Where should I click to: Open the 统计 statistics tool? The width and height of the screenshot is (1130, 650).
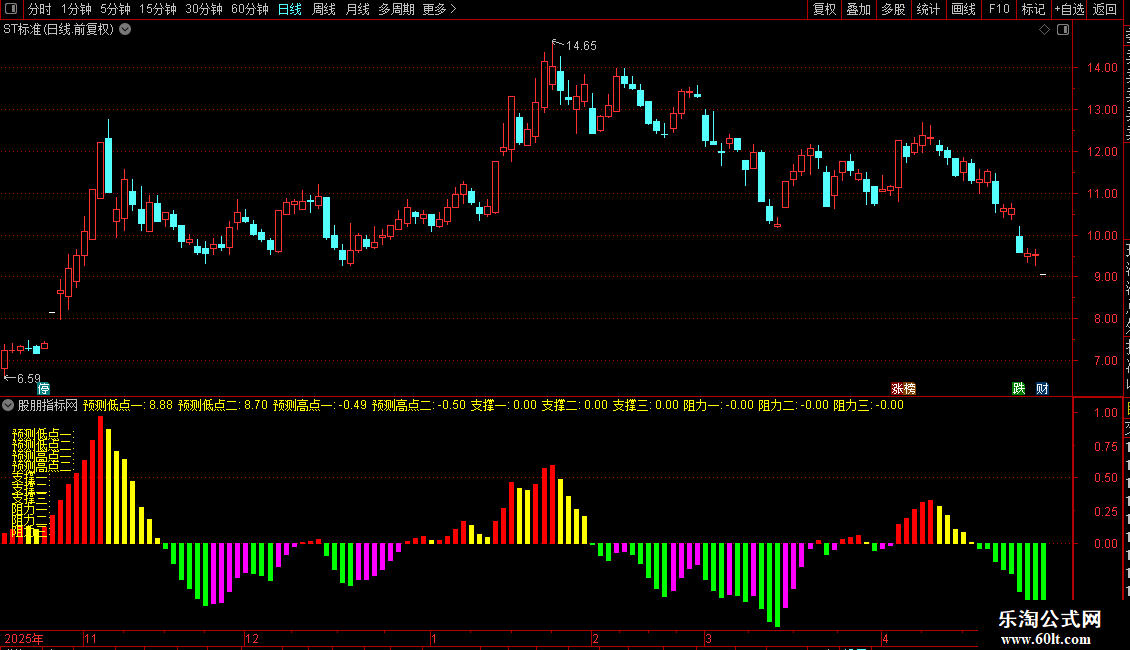[x=928, y=9]
